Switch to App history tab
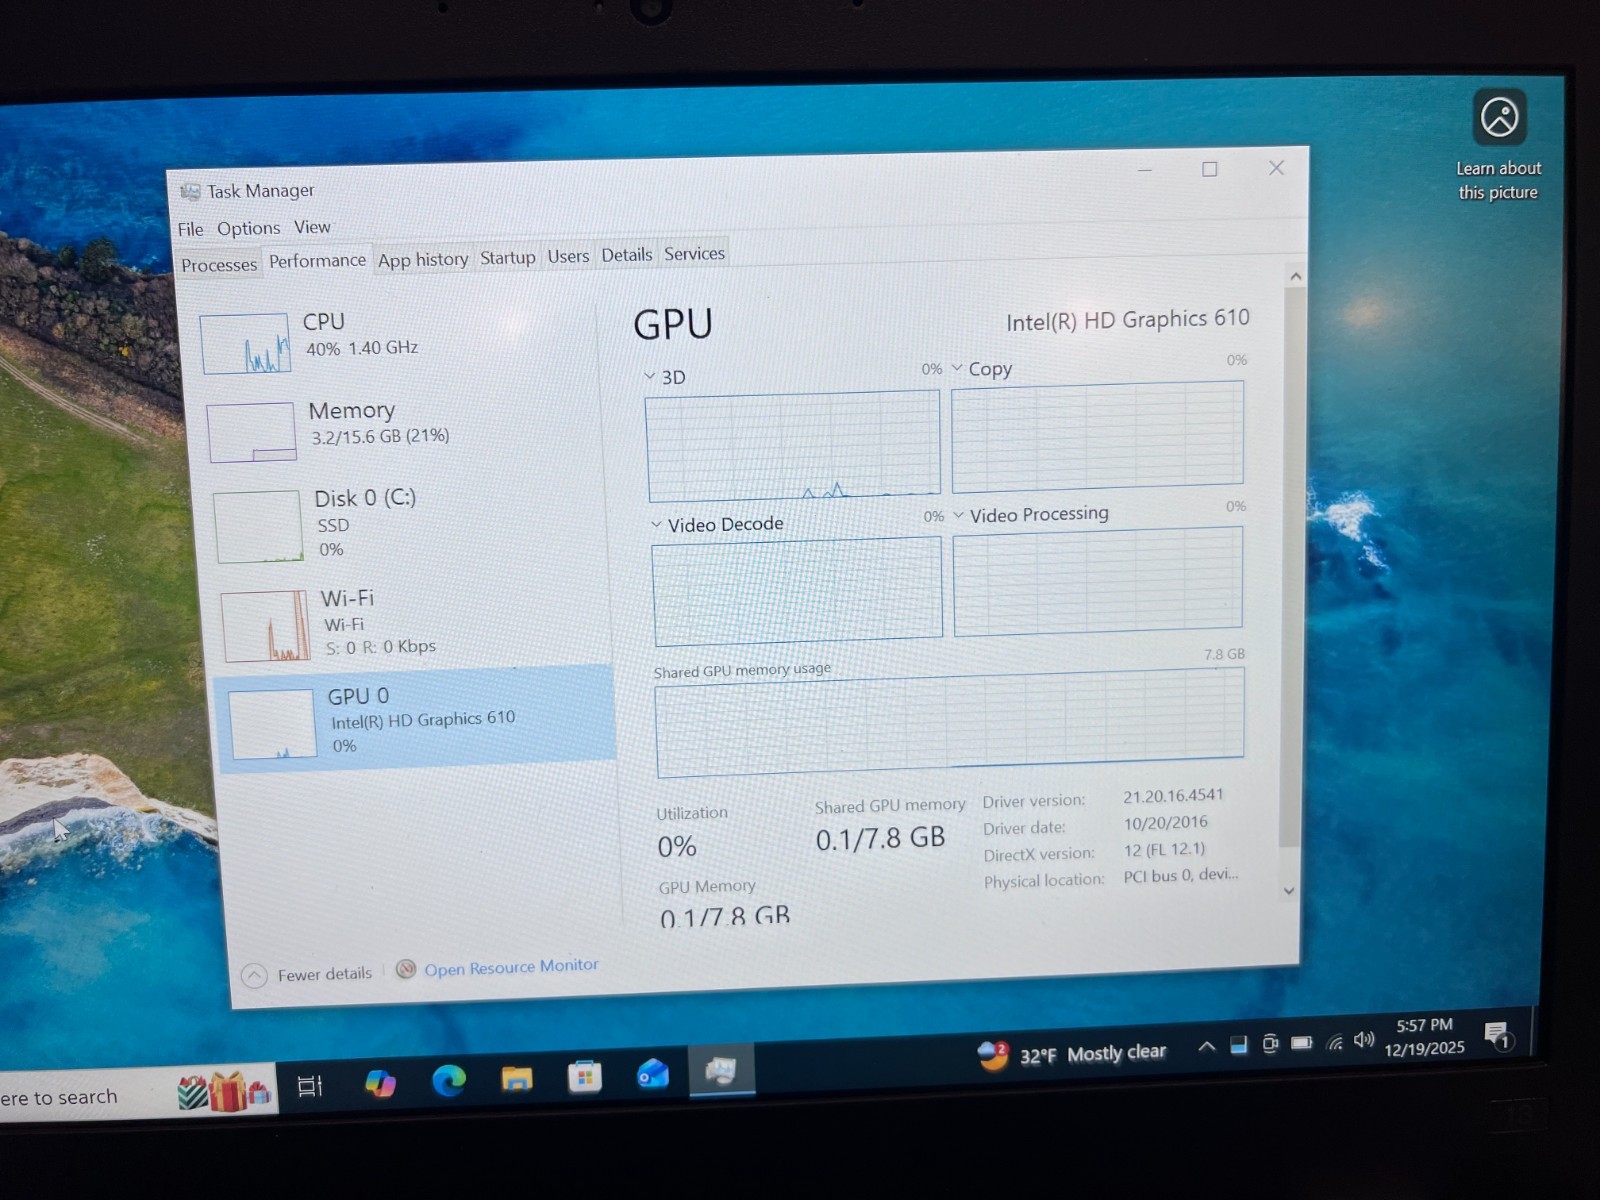Image resolution: width=1600 pixels, height=1200 pixels. [423, 260]
